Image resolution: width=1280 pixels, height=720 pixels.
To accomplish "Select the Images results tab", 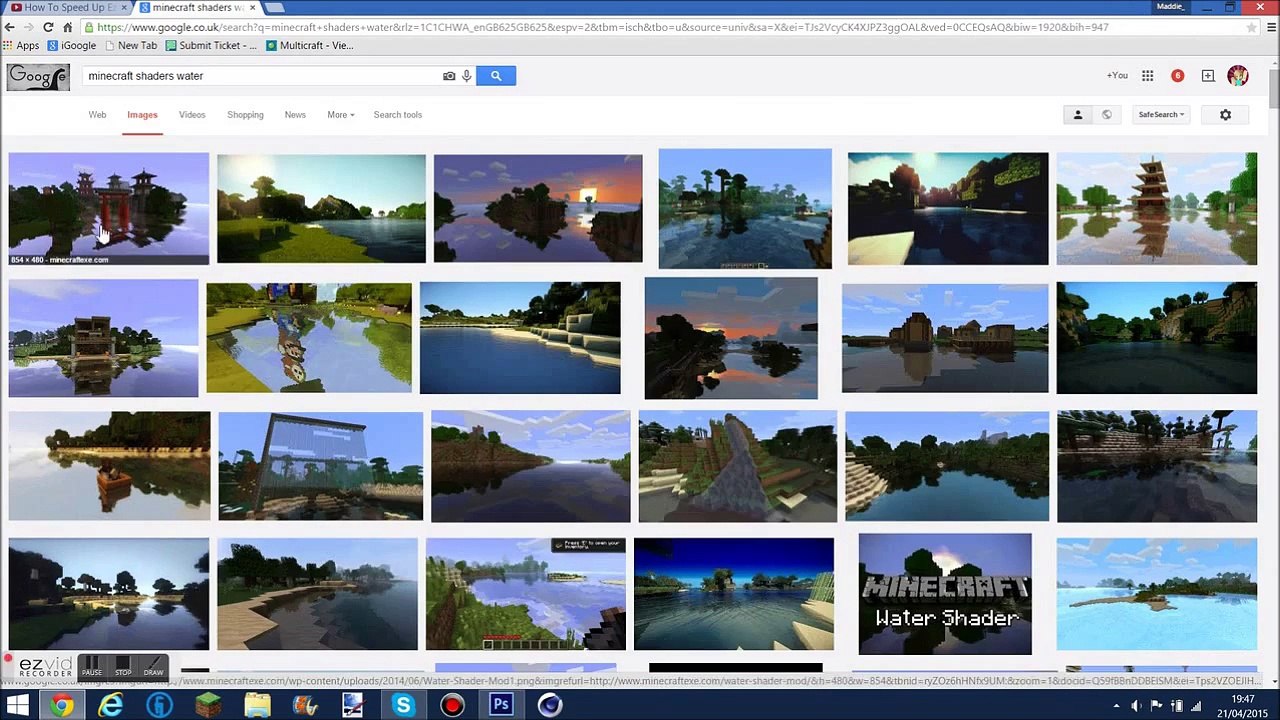I will coord(142,115).
